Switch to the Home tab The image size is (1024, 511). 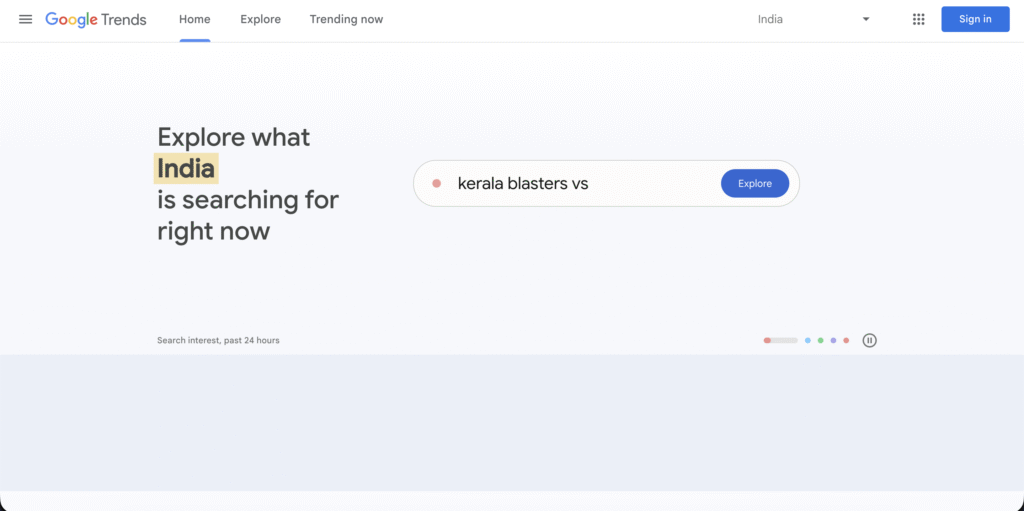tap(195, 19)
